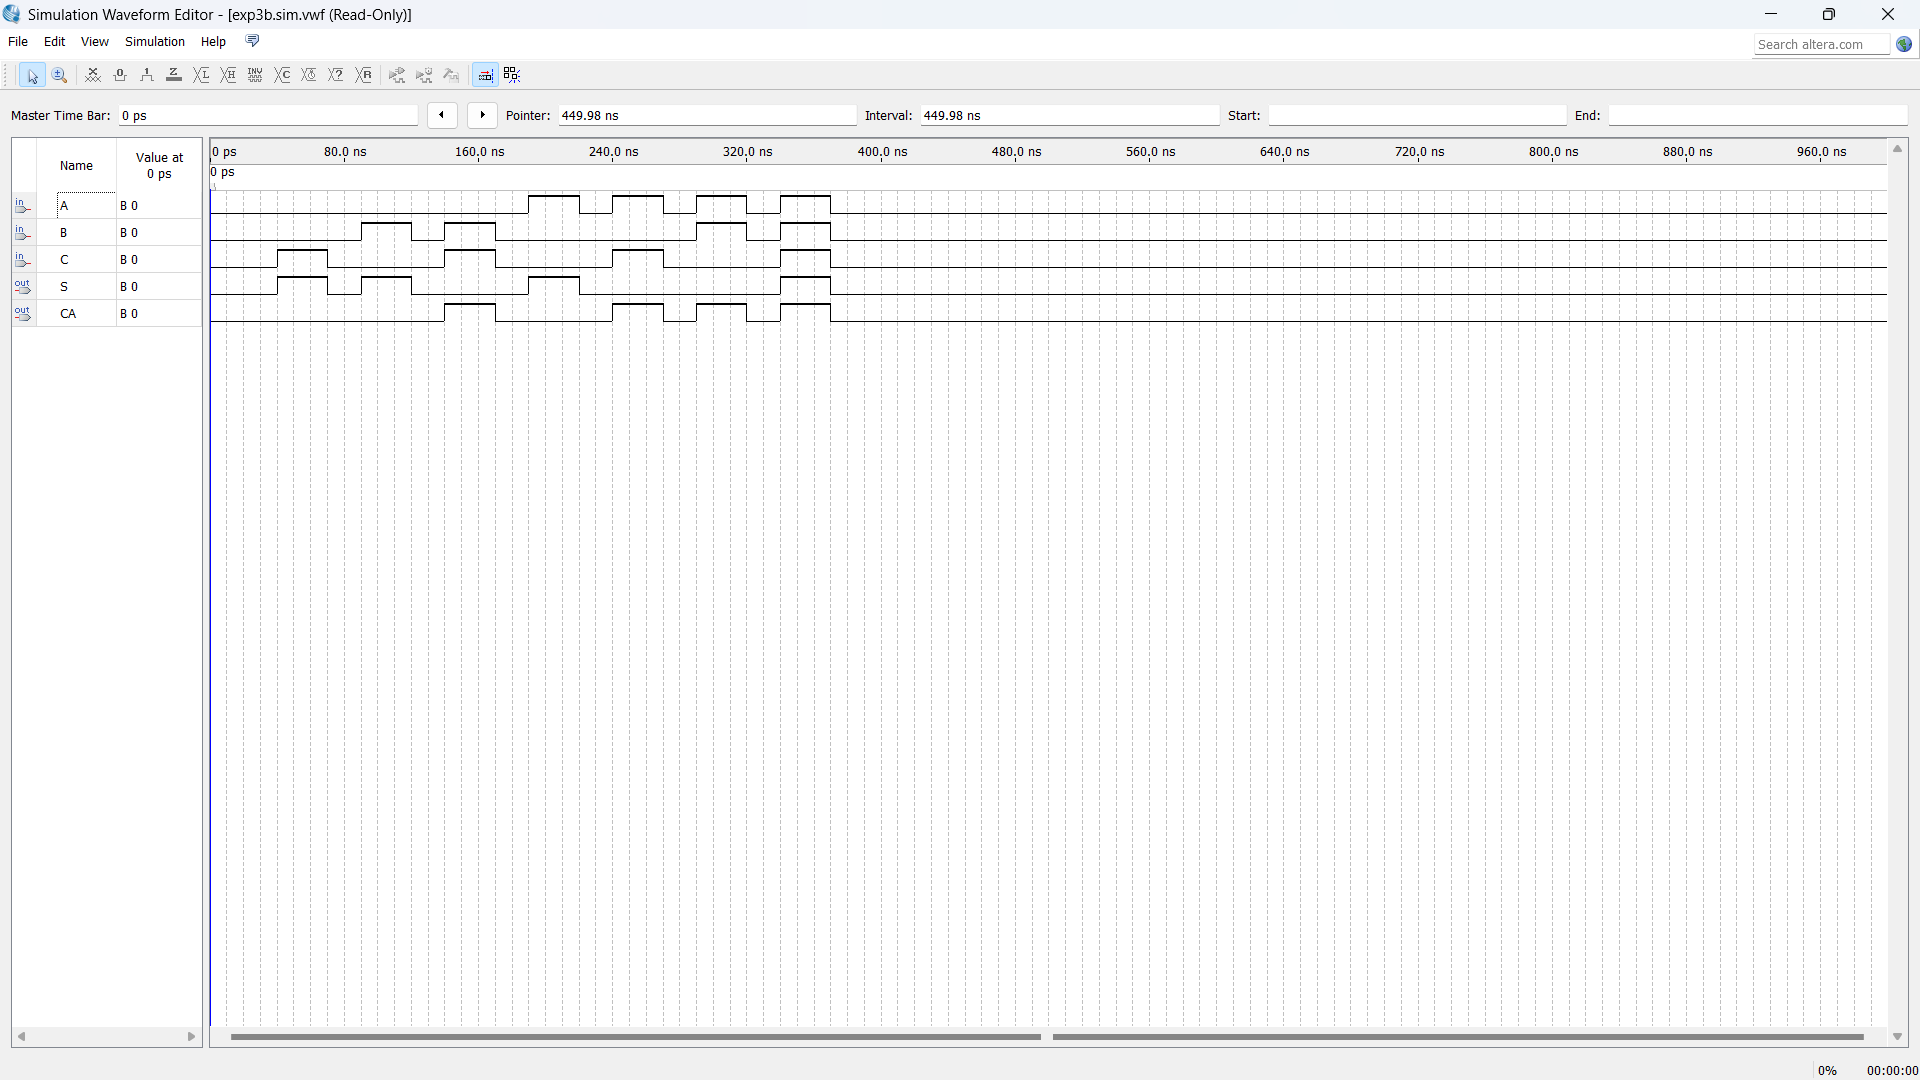Select signal CA in name list
This screenshot has height=1080, width=1920.
pyautogui.click(x=68, y=314)
